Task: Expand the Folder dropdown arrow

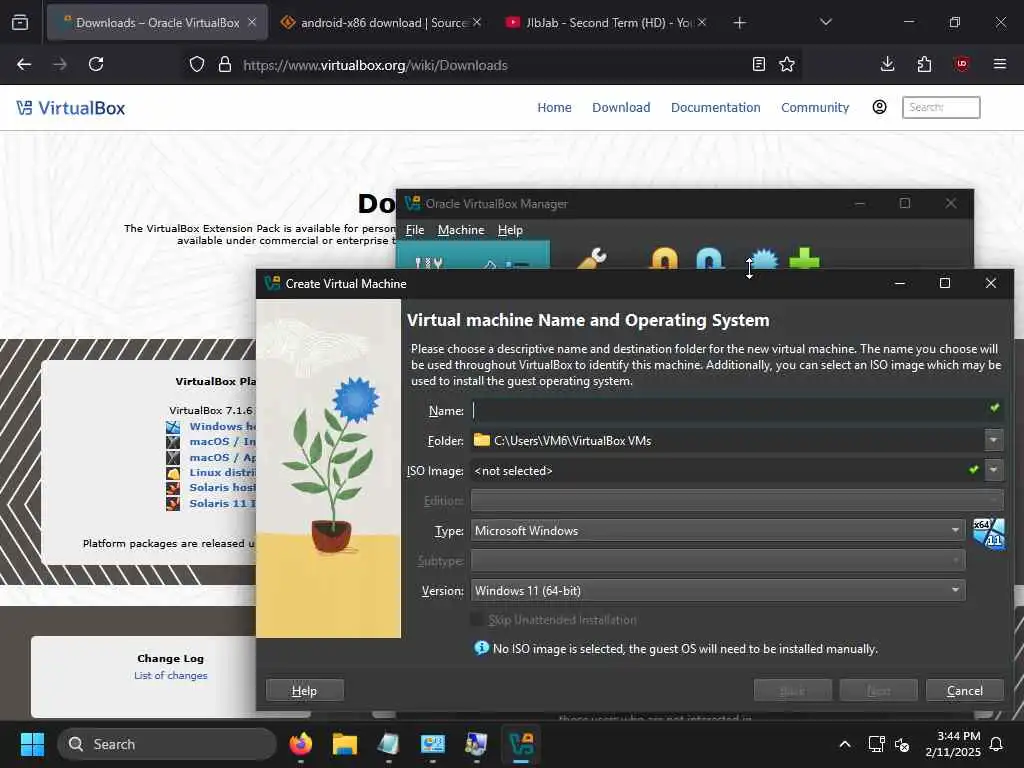Action: pos(993,440)
